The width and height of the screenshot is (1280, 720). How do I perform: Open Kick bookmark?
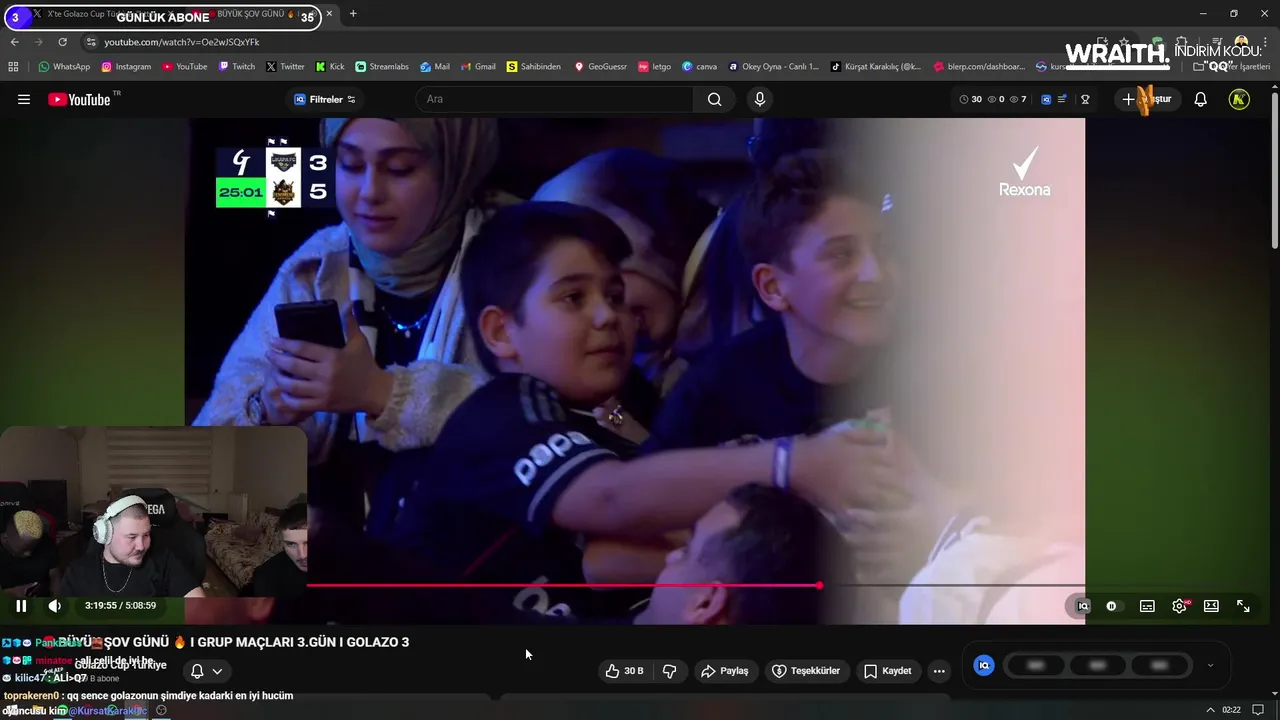click(x=330, y=67)
